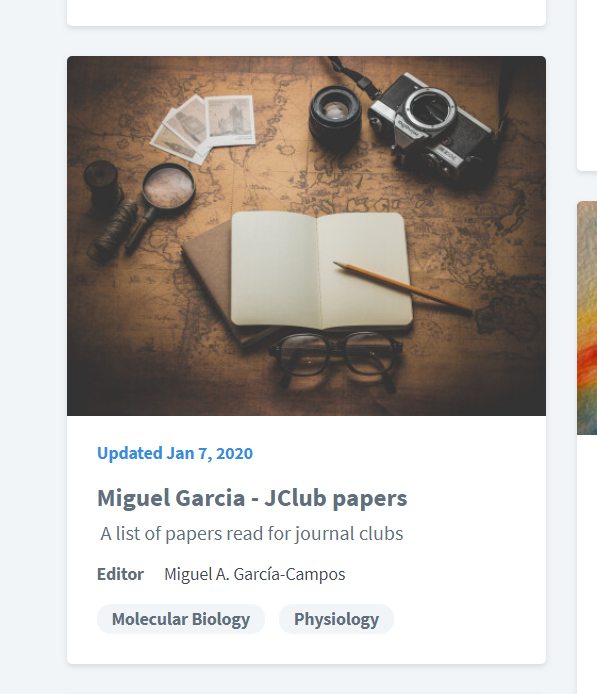Open the colorful thumbnail of the adjacent card

[x=587, y=318]
